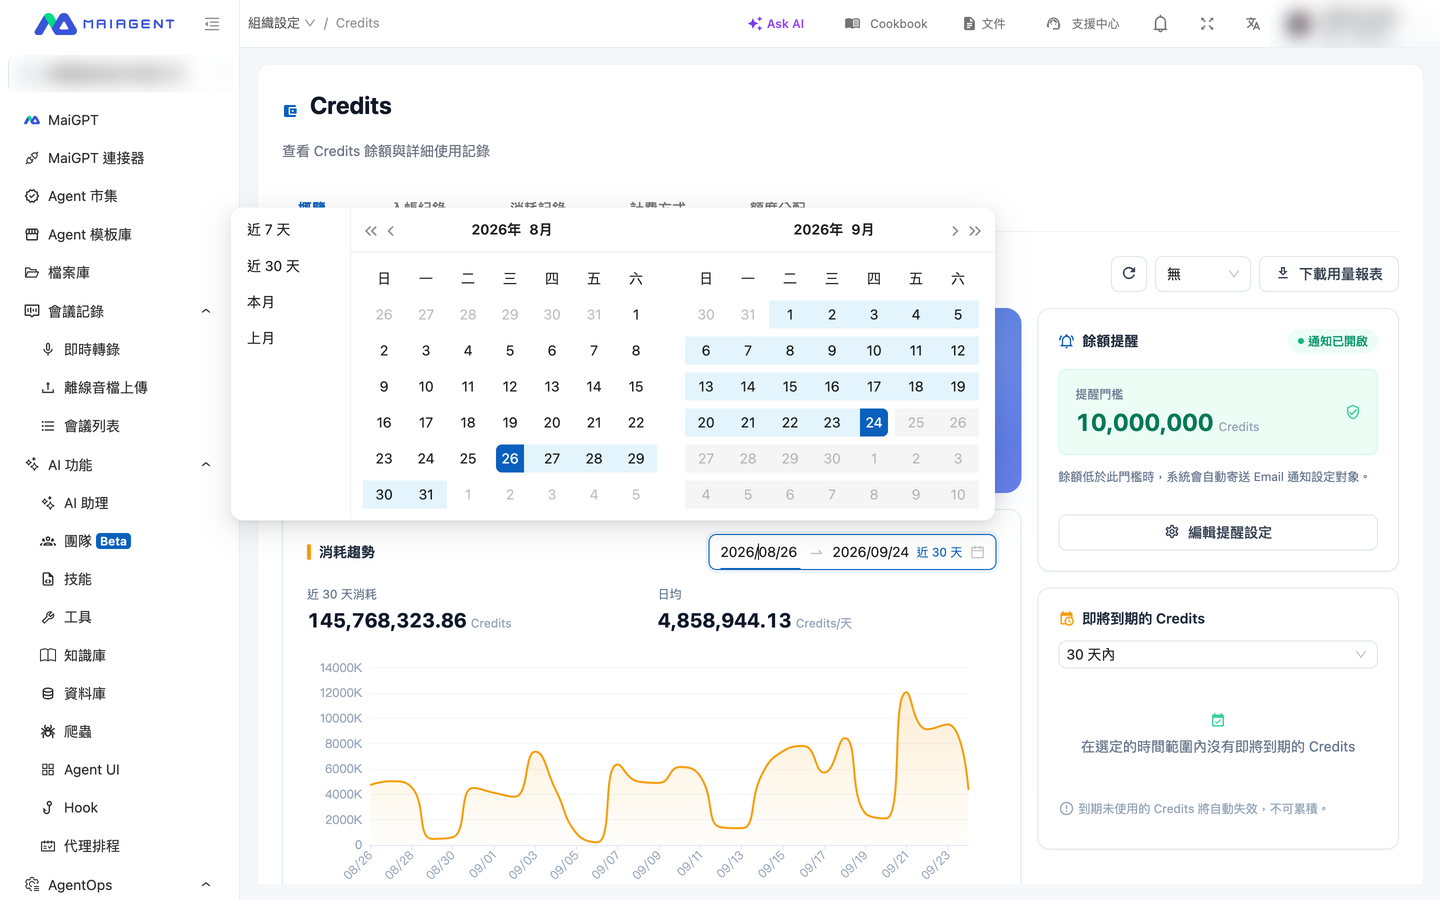Click the date range calendar icon
The height and width of the screenshot is (900, 1440).
tap(978, 552)
